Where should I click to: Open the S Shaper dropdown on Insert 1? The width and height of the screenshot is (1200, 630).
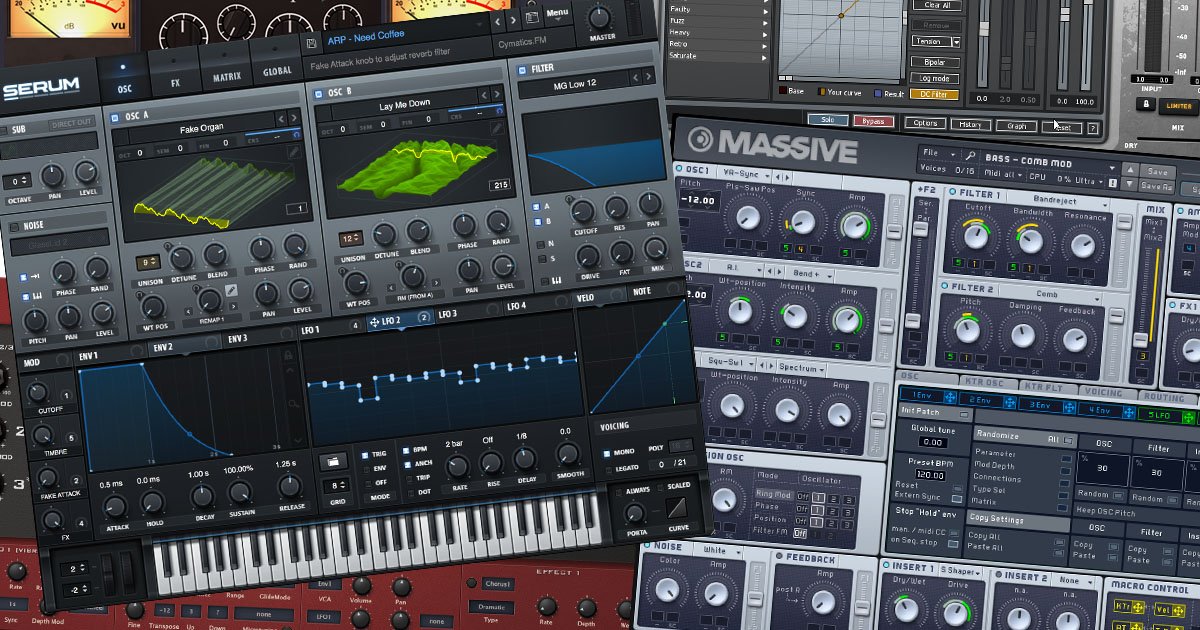tap(959, 571)
